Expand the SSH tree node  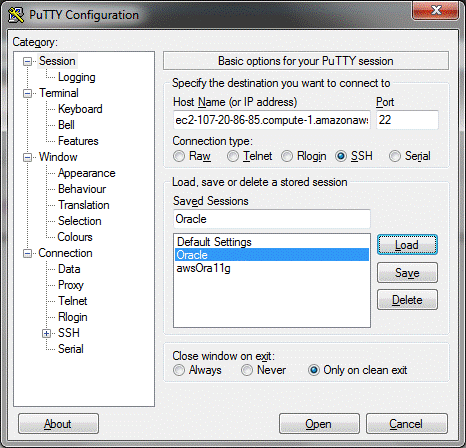coord(47,333)
